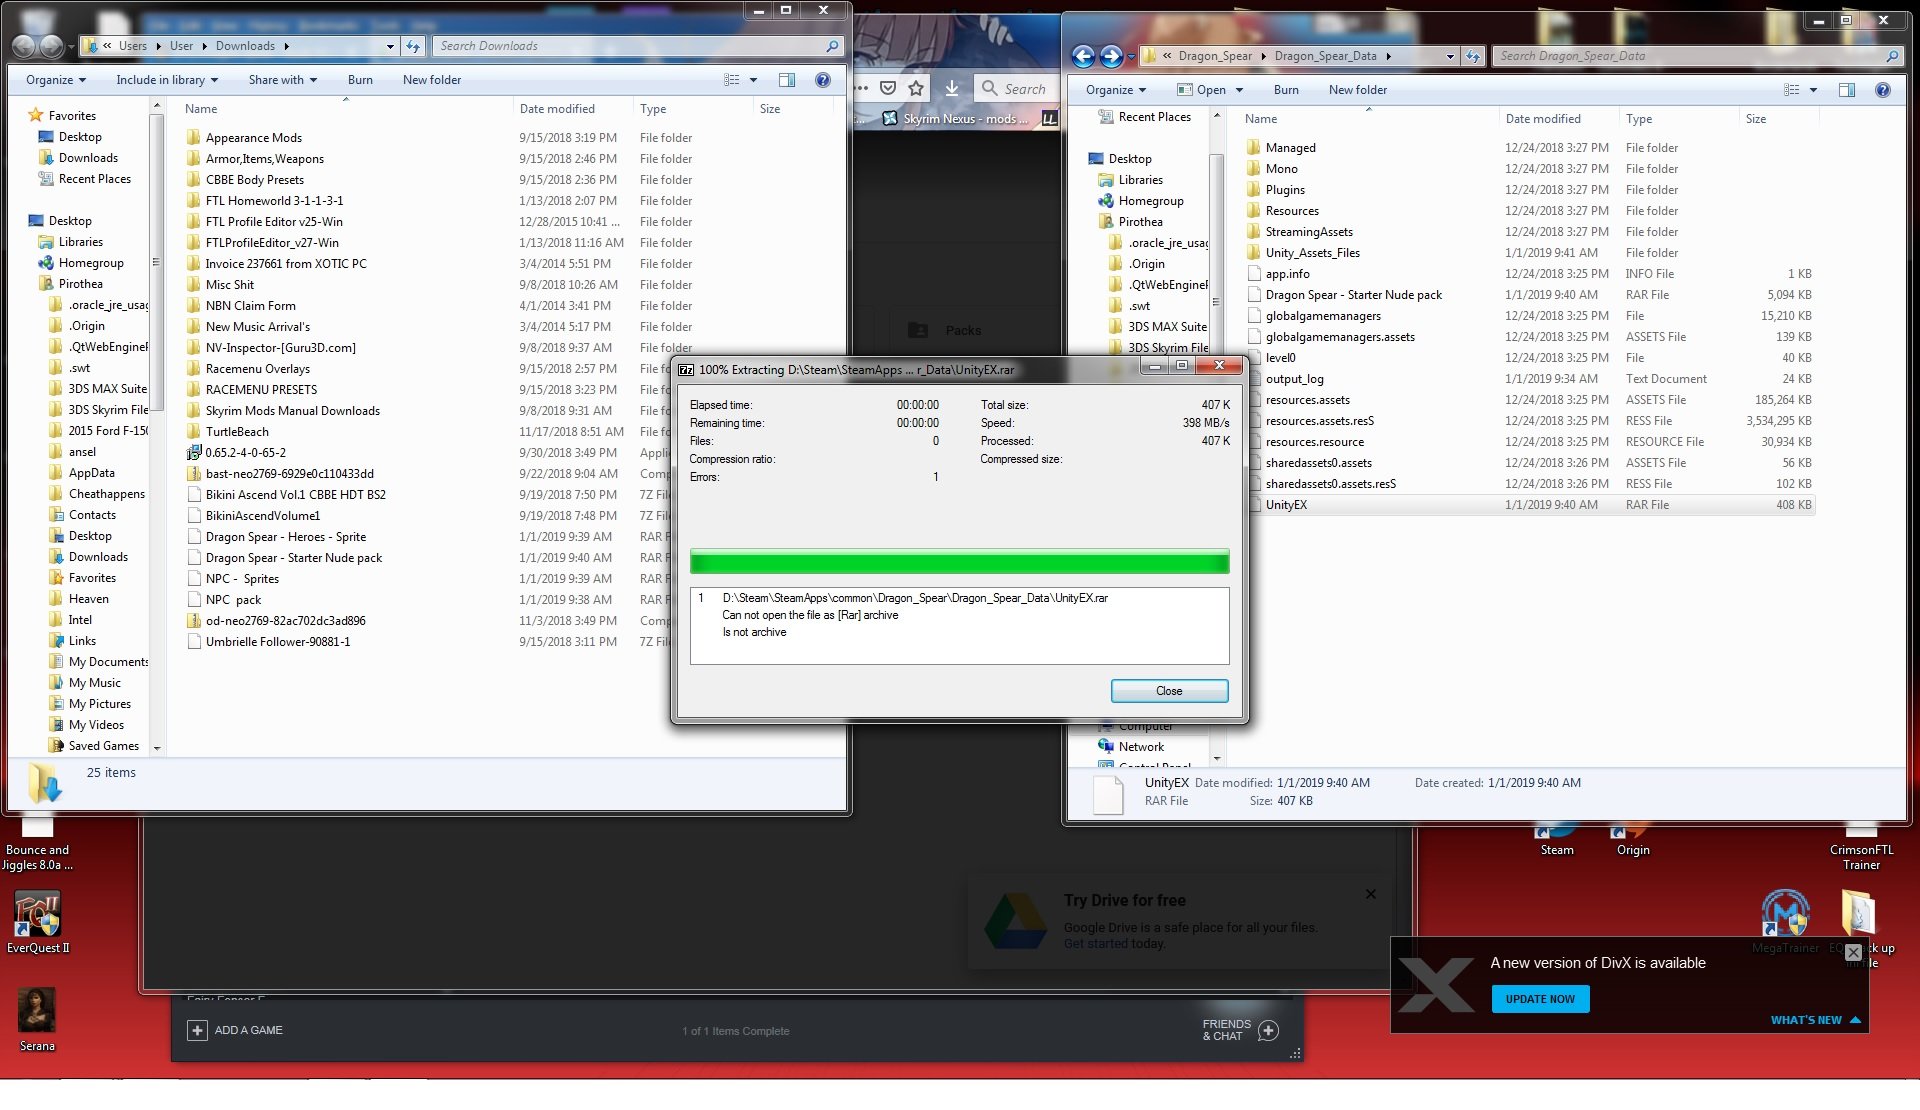Click UPDATE NOW in DivX notification
Screen dimensions: 1920x1110
[1540, 999]
